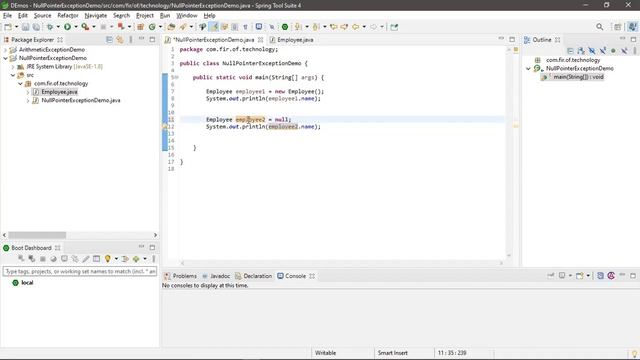The width and height of the screenshot is (640, 360).
Task: Collapse the com.fir.of.technology package in explorer
Action: (20, 83)
